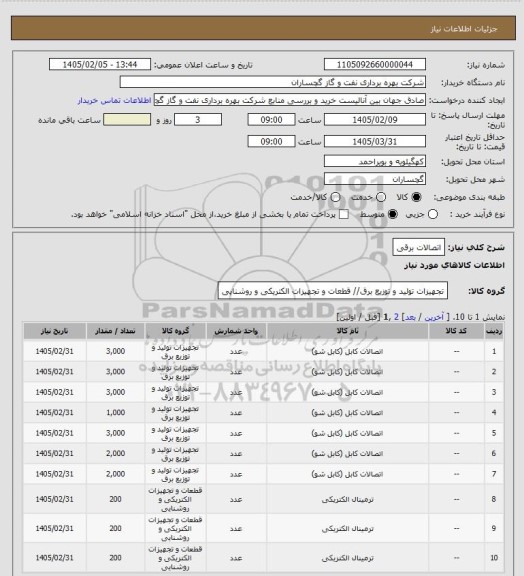Select the خدمت radio button
The image size is (524, 576).
point(381,197)
